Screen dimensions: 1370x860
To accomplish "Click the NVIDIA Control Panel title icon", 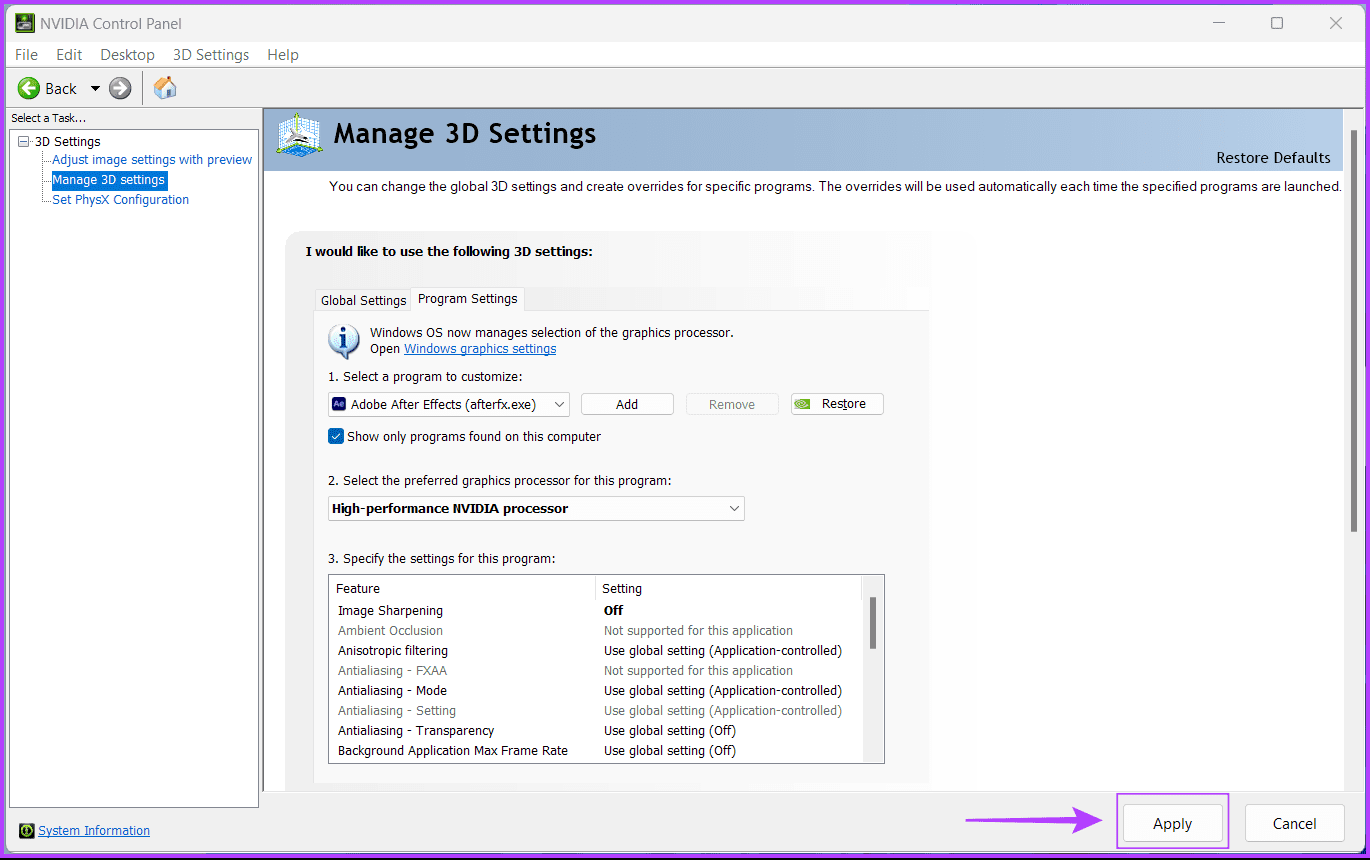I will [x=25, y=23].
